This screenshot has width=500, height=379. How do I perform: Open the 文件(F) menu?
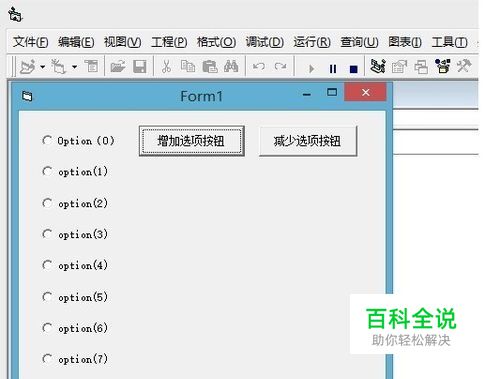tap(31, 42)
